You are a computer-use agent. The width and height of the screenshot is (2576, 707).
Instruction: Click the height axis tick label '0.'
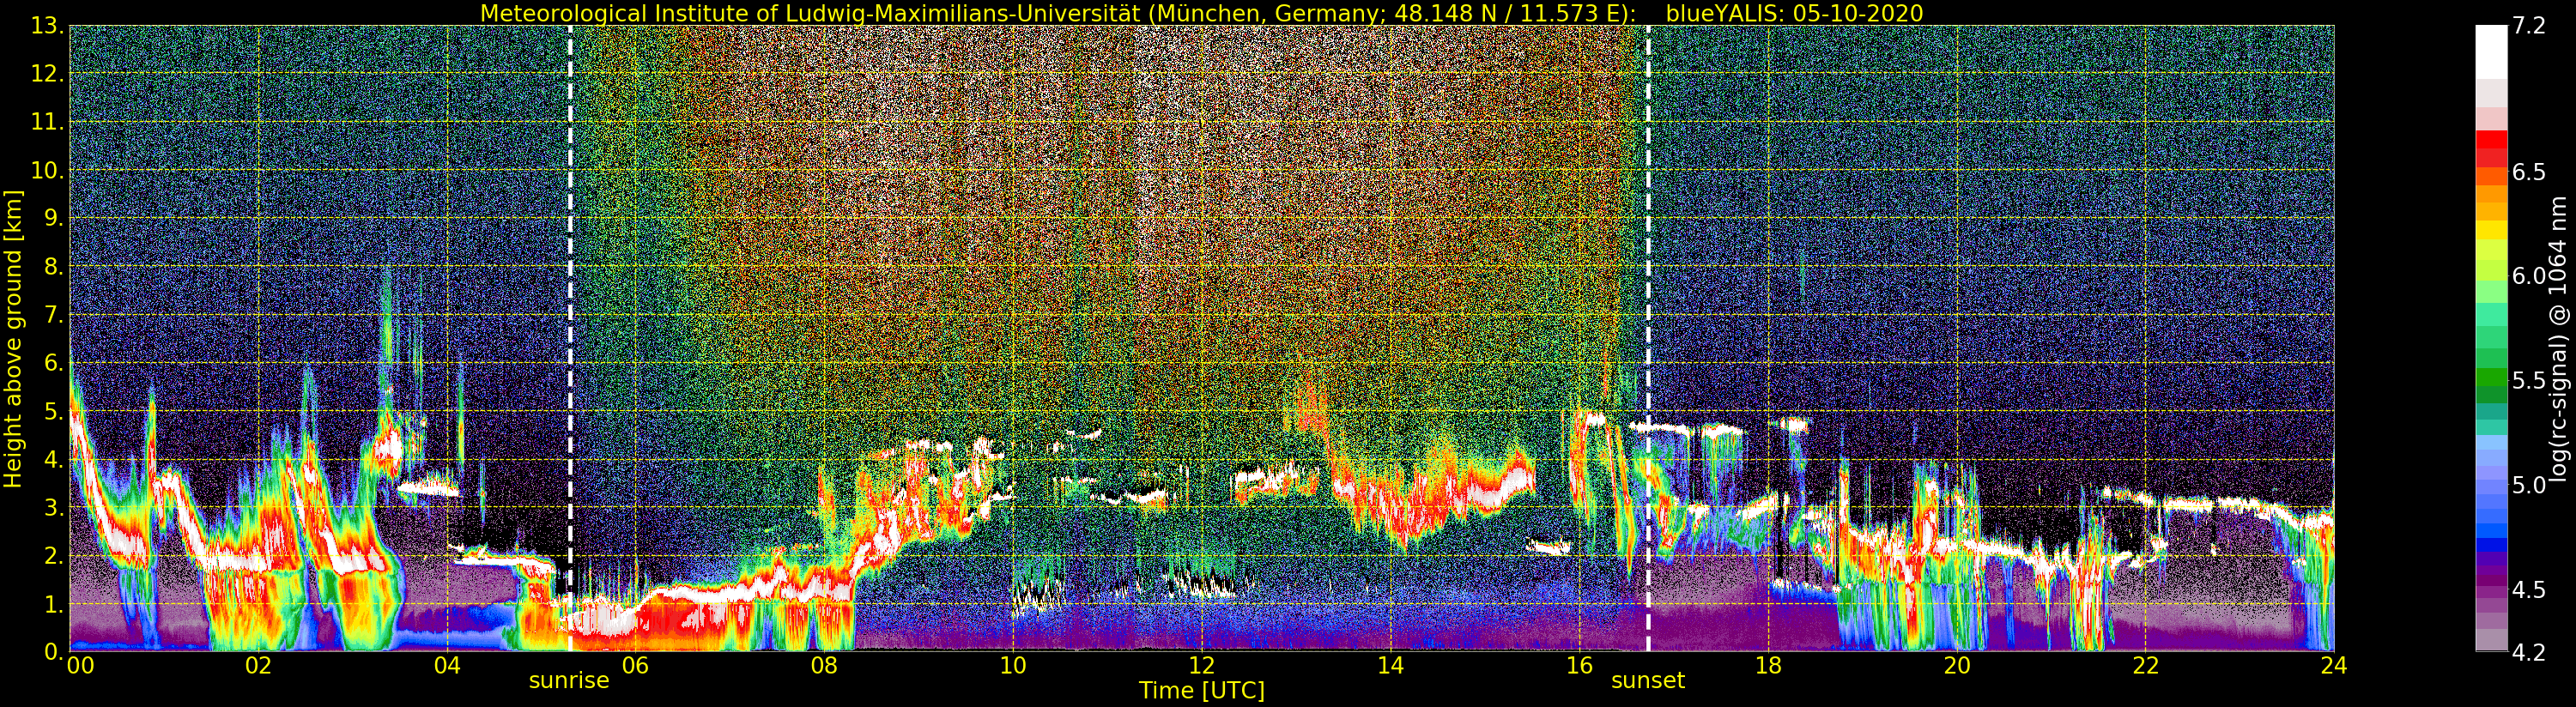coord(53,652)
